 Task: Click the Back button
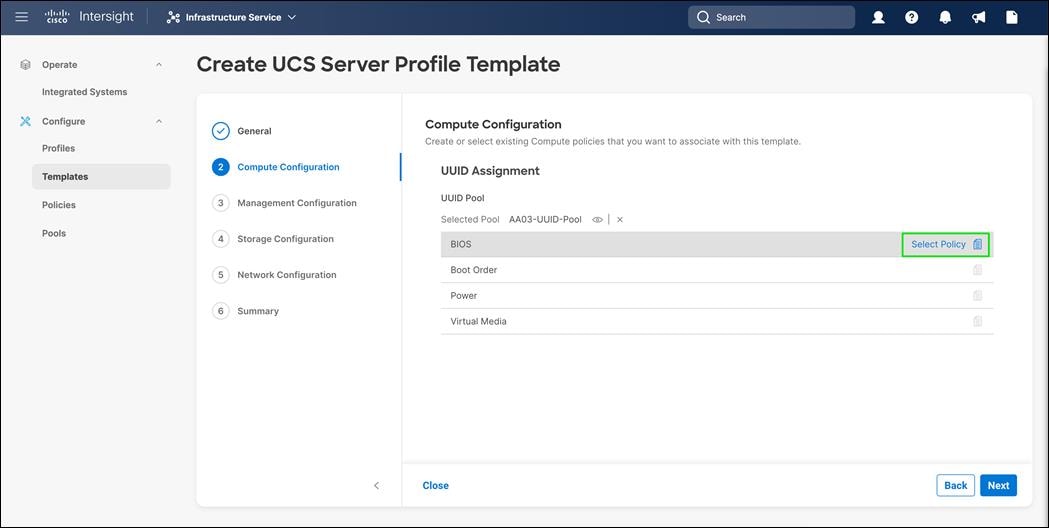click(955, 486)
